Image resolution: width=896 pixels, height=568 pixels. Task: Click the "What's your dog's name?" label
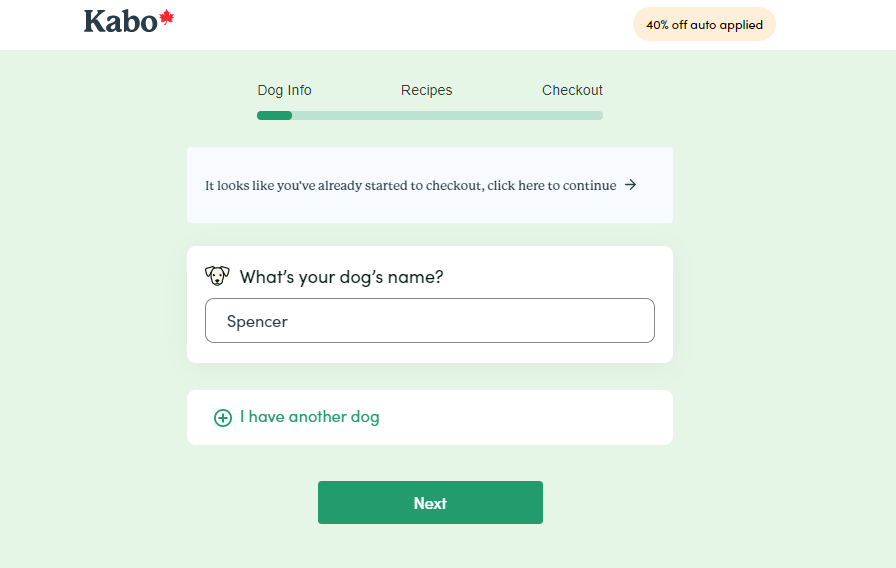coord(341,277)
